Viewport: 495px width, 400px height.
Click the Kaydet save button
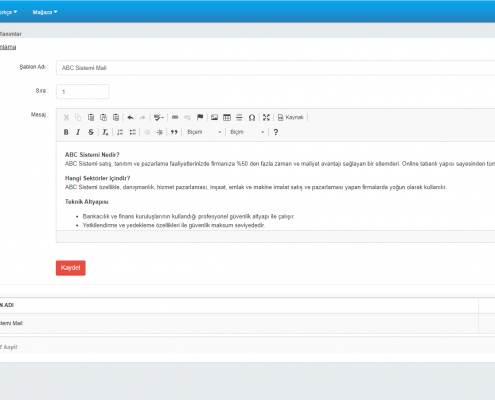coord(71,268)
